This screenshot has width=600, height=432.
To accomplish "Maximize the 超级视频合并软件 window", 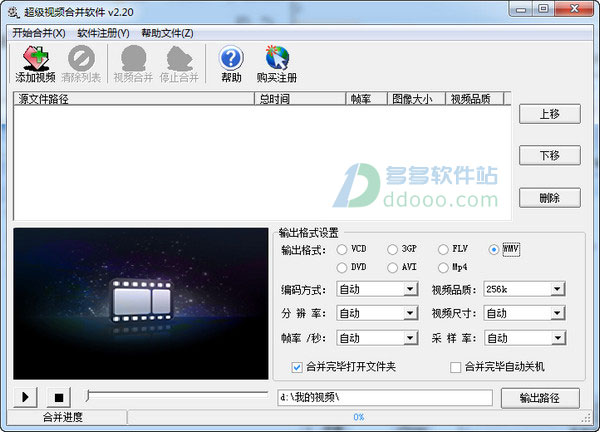I will point(543,9).
